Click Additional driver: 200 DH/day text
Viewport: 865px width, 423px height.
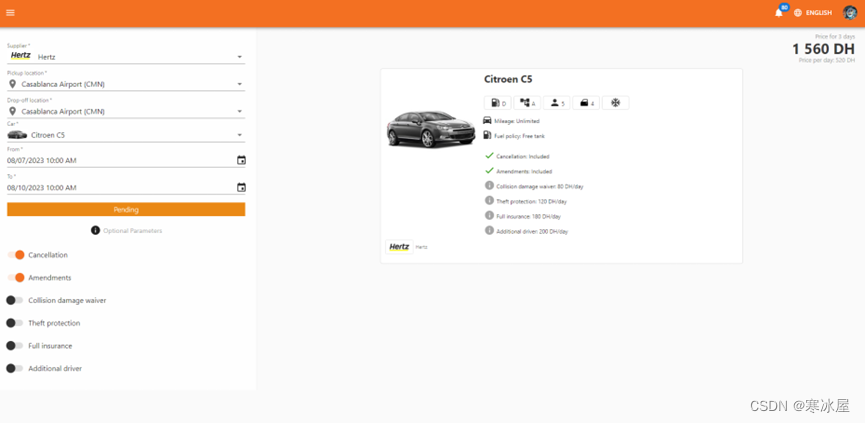click(532, 231)
